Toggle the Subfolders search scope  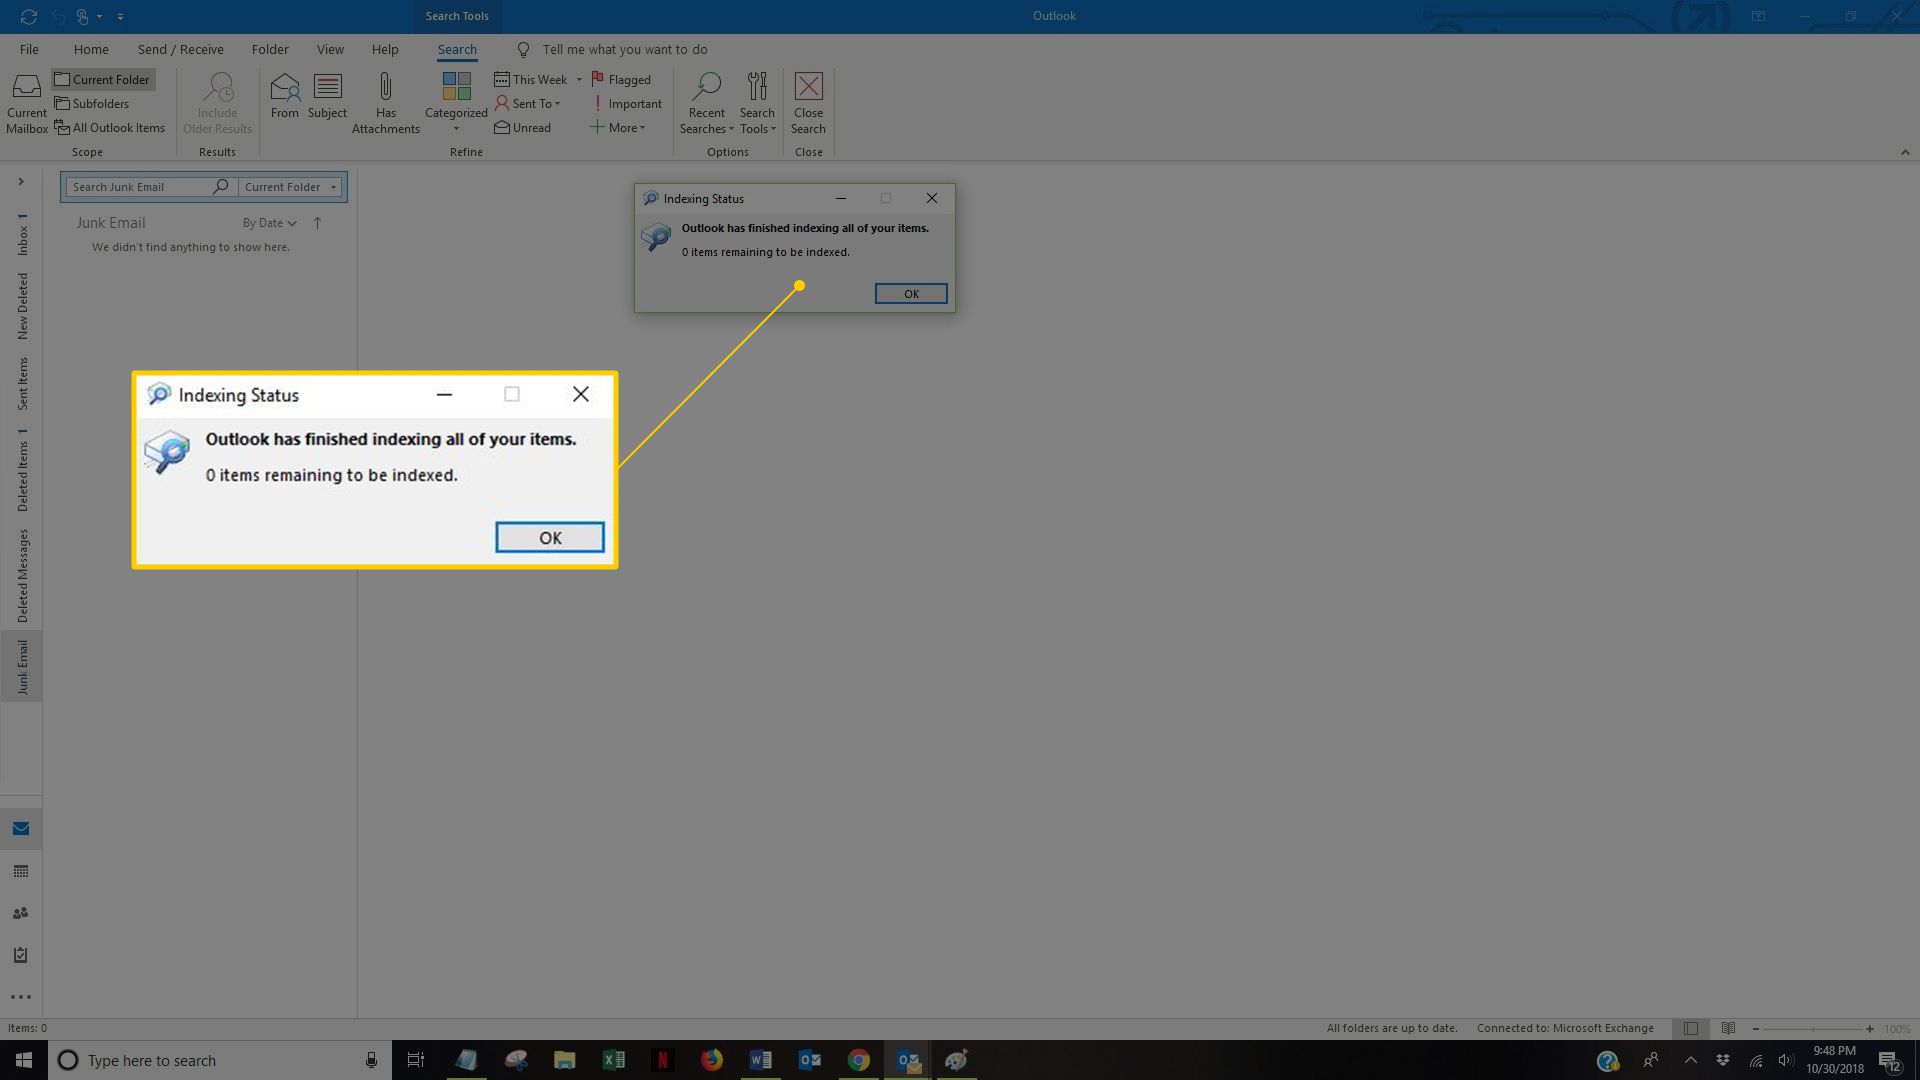tap(92, 103)
